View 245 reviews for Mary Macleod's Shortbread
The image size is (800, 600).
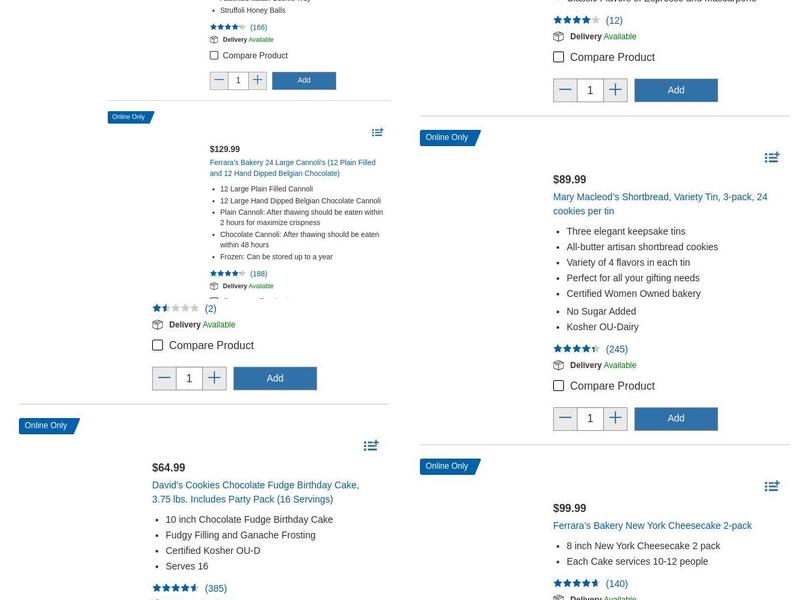pyautogui.click(x=616, y=350)
